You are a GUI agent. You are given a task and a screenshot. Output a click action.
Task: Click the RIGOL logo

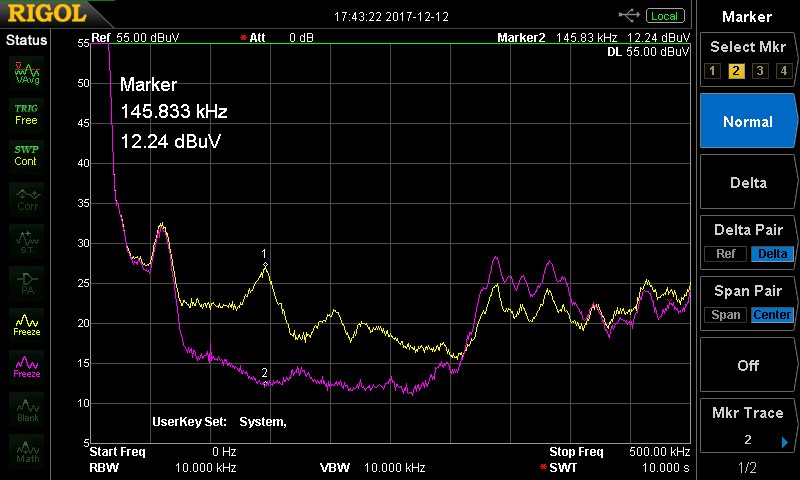47,14
